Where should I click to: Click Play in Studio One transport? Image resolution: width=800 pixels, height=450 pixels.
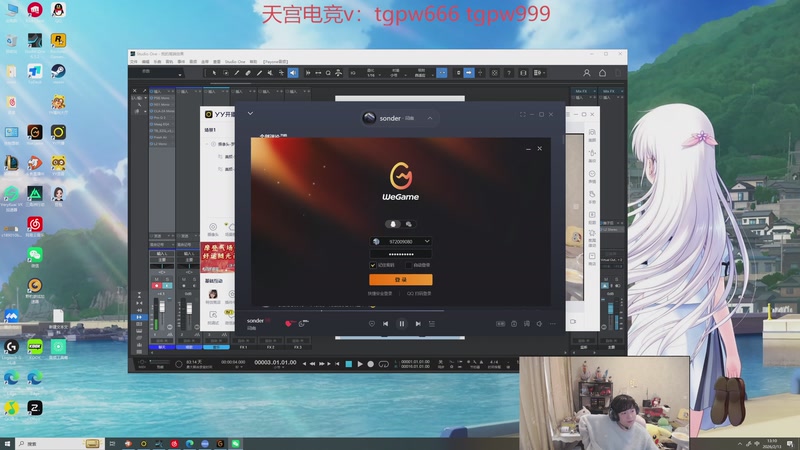360,364
